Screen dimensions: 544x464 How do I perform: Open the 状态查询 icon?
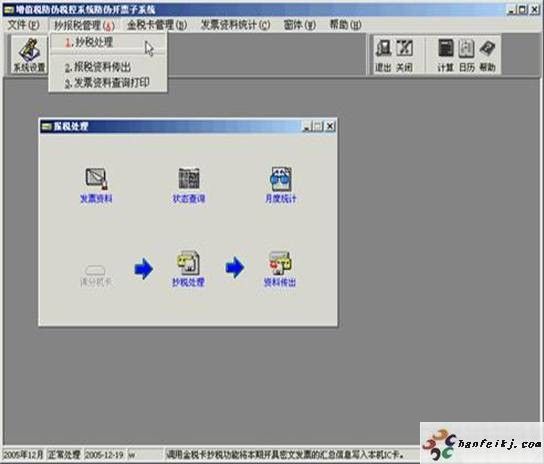click(x=189, y=186)
